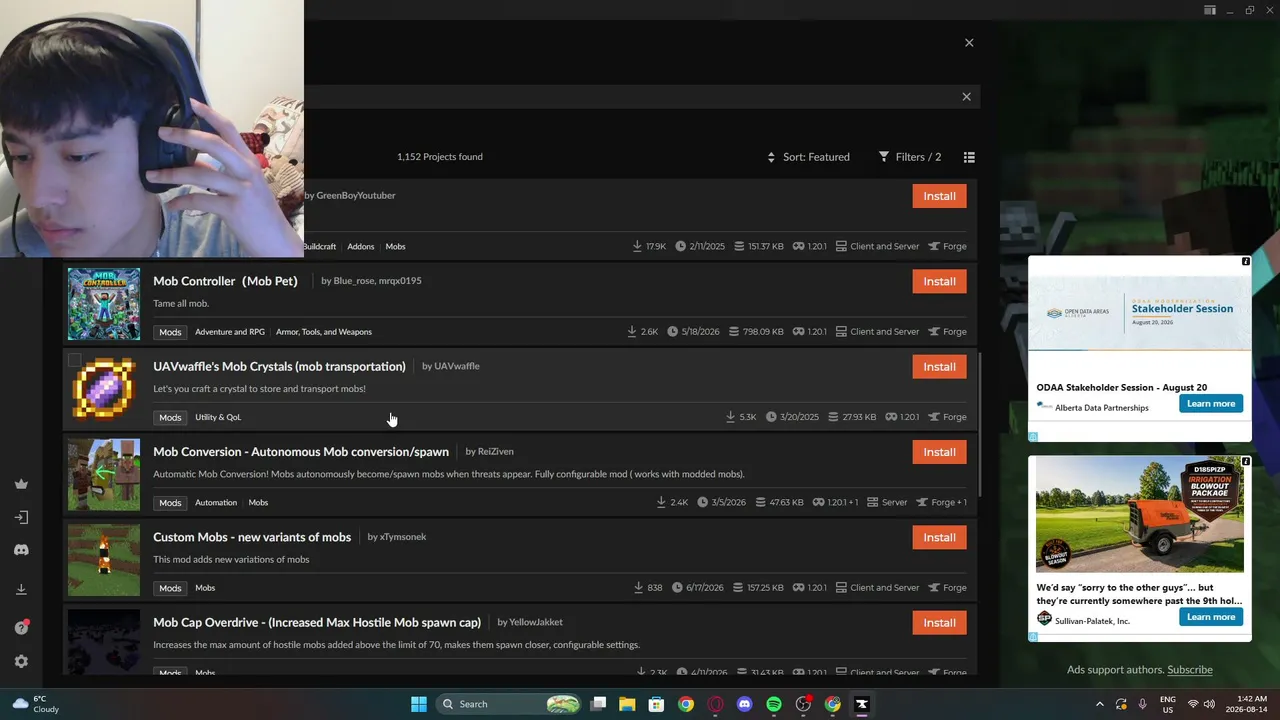Tick the checkbox on Mob Crystals thumbnail
This screenshot has width=1280, height=720.
(74, 360)
